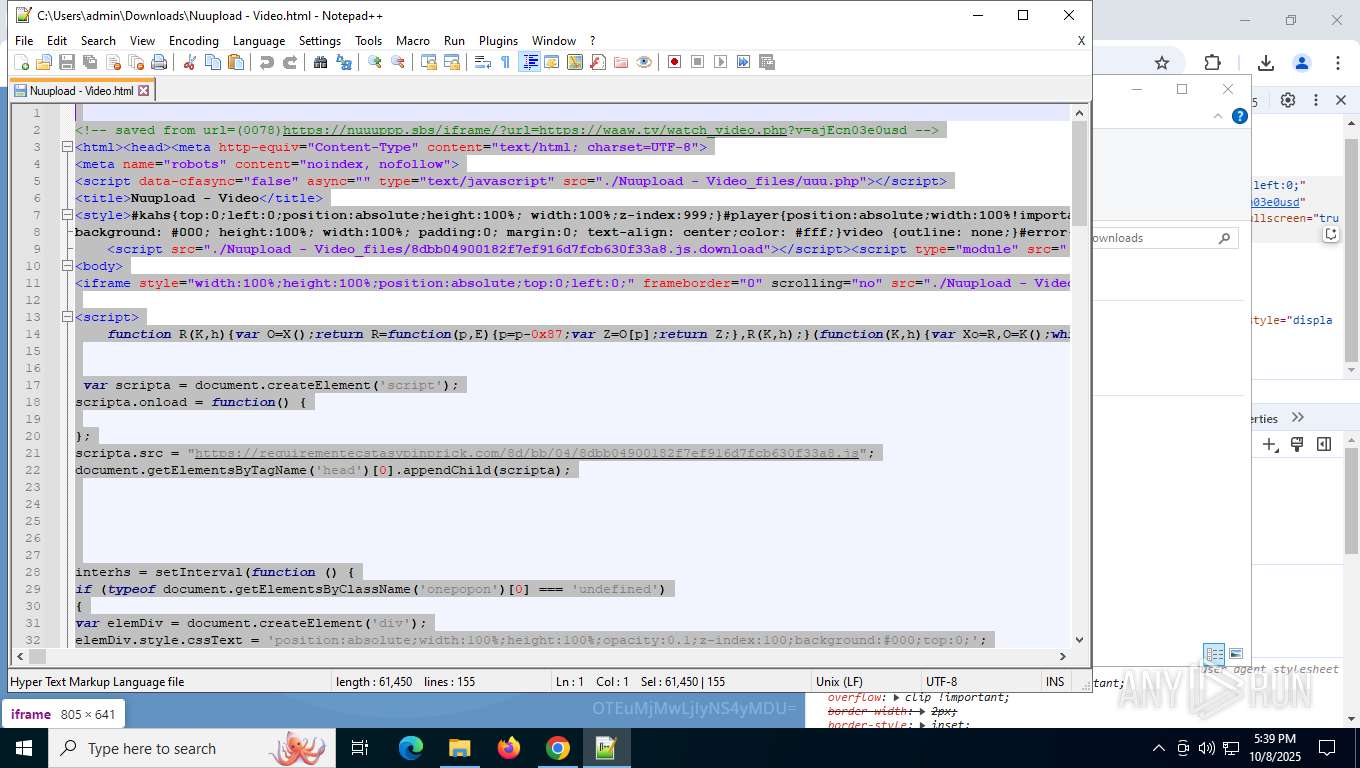Click the Paste clipboard icon

[235, 62]
